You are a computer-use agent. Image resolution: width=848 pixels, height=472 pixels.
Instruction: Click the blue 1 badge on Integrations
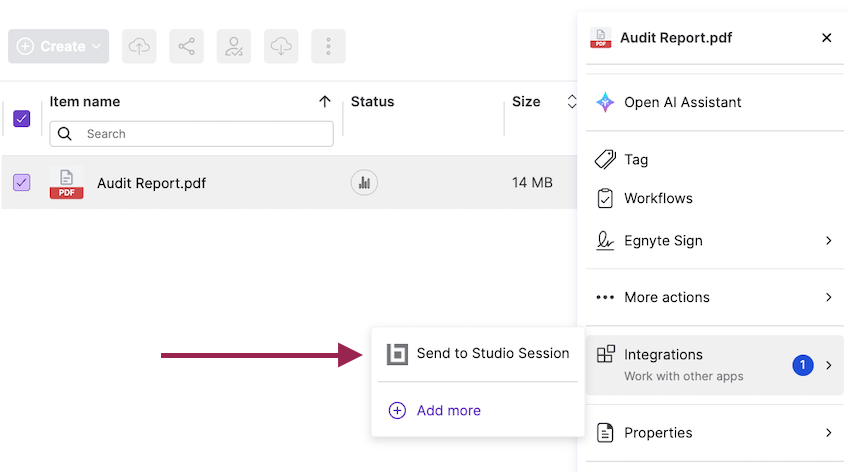coord(803,365)
